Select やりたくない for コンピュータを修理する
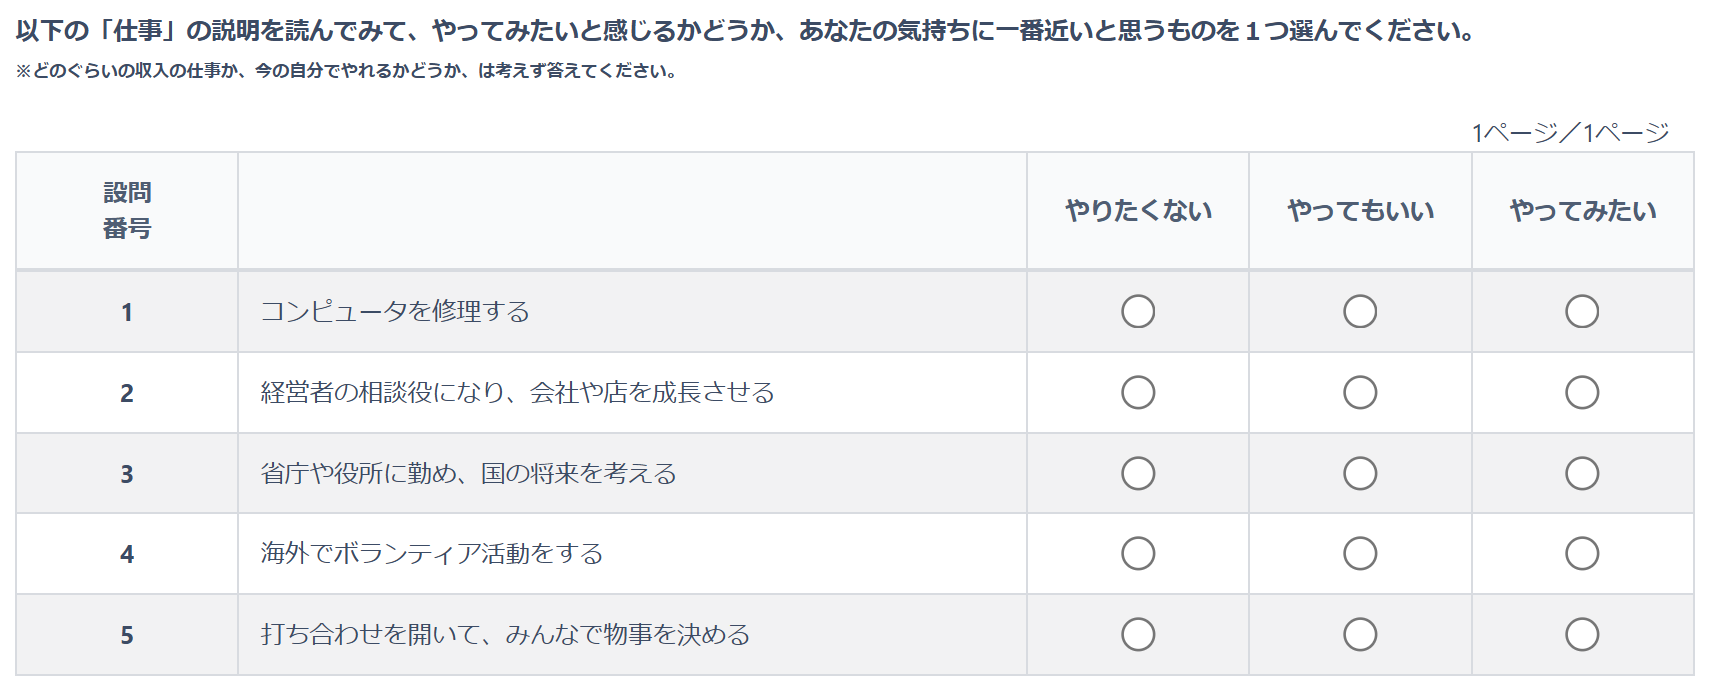 [1138, 311]
